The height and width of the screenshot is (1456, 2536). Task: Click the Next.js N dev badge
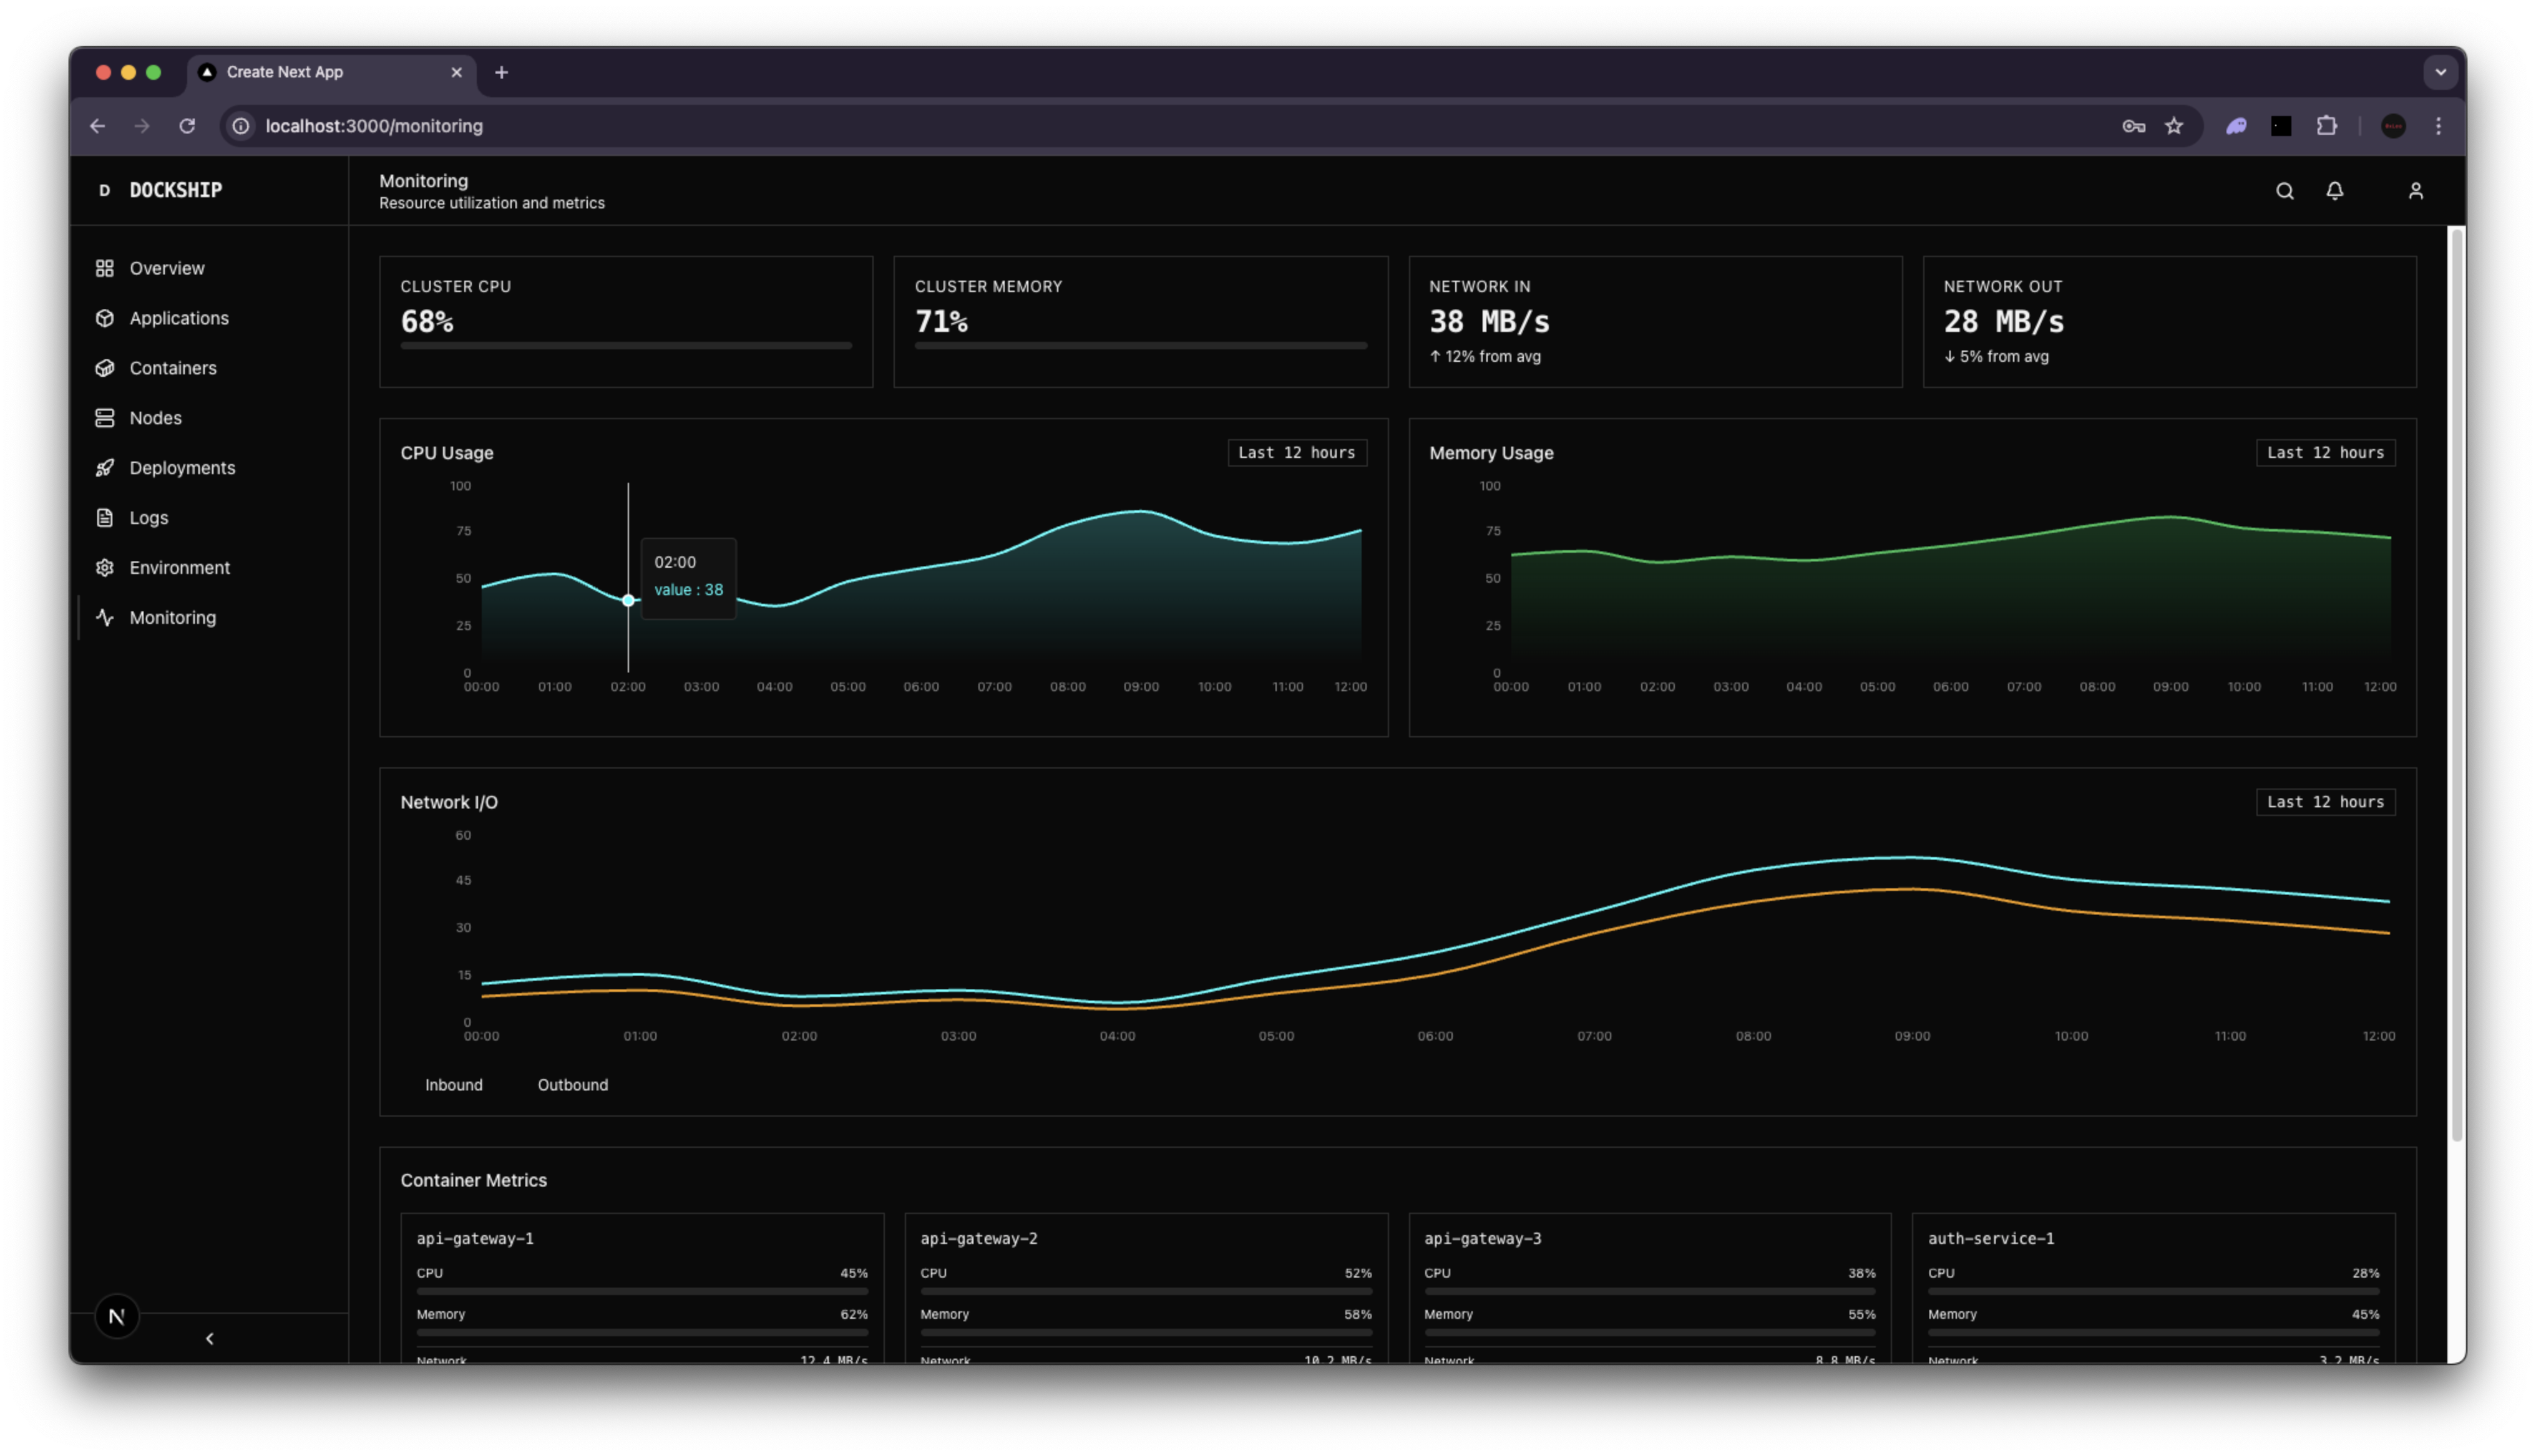tap(117, 1317)
